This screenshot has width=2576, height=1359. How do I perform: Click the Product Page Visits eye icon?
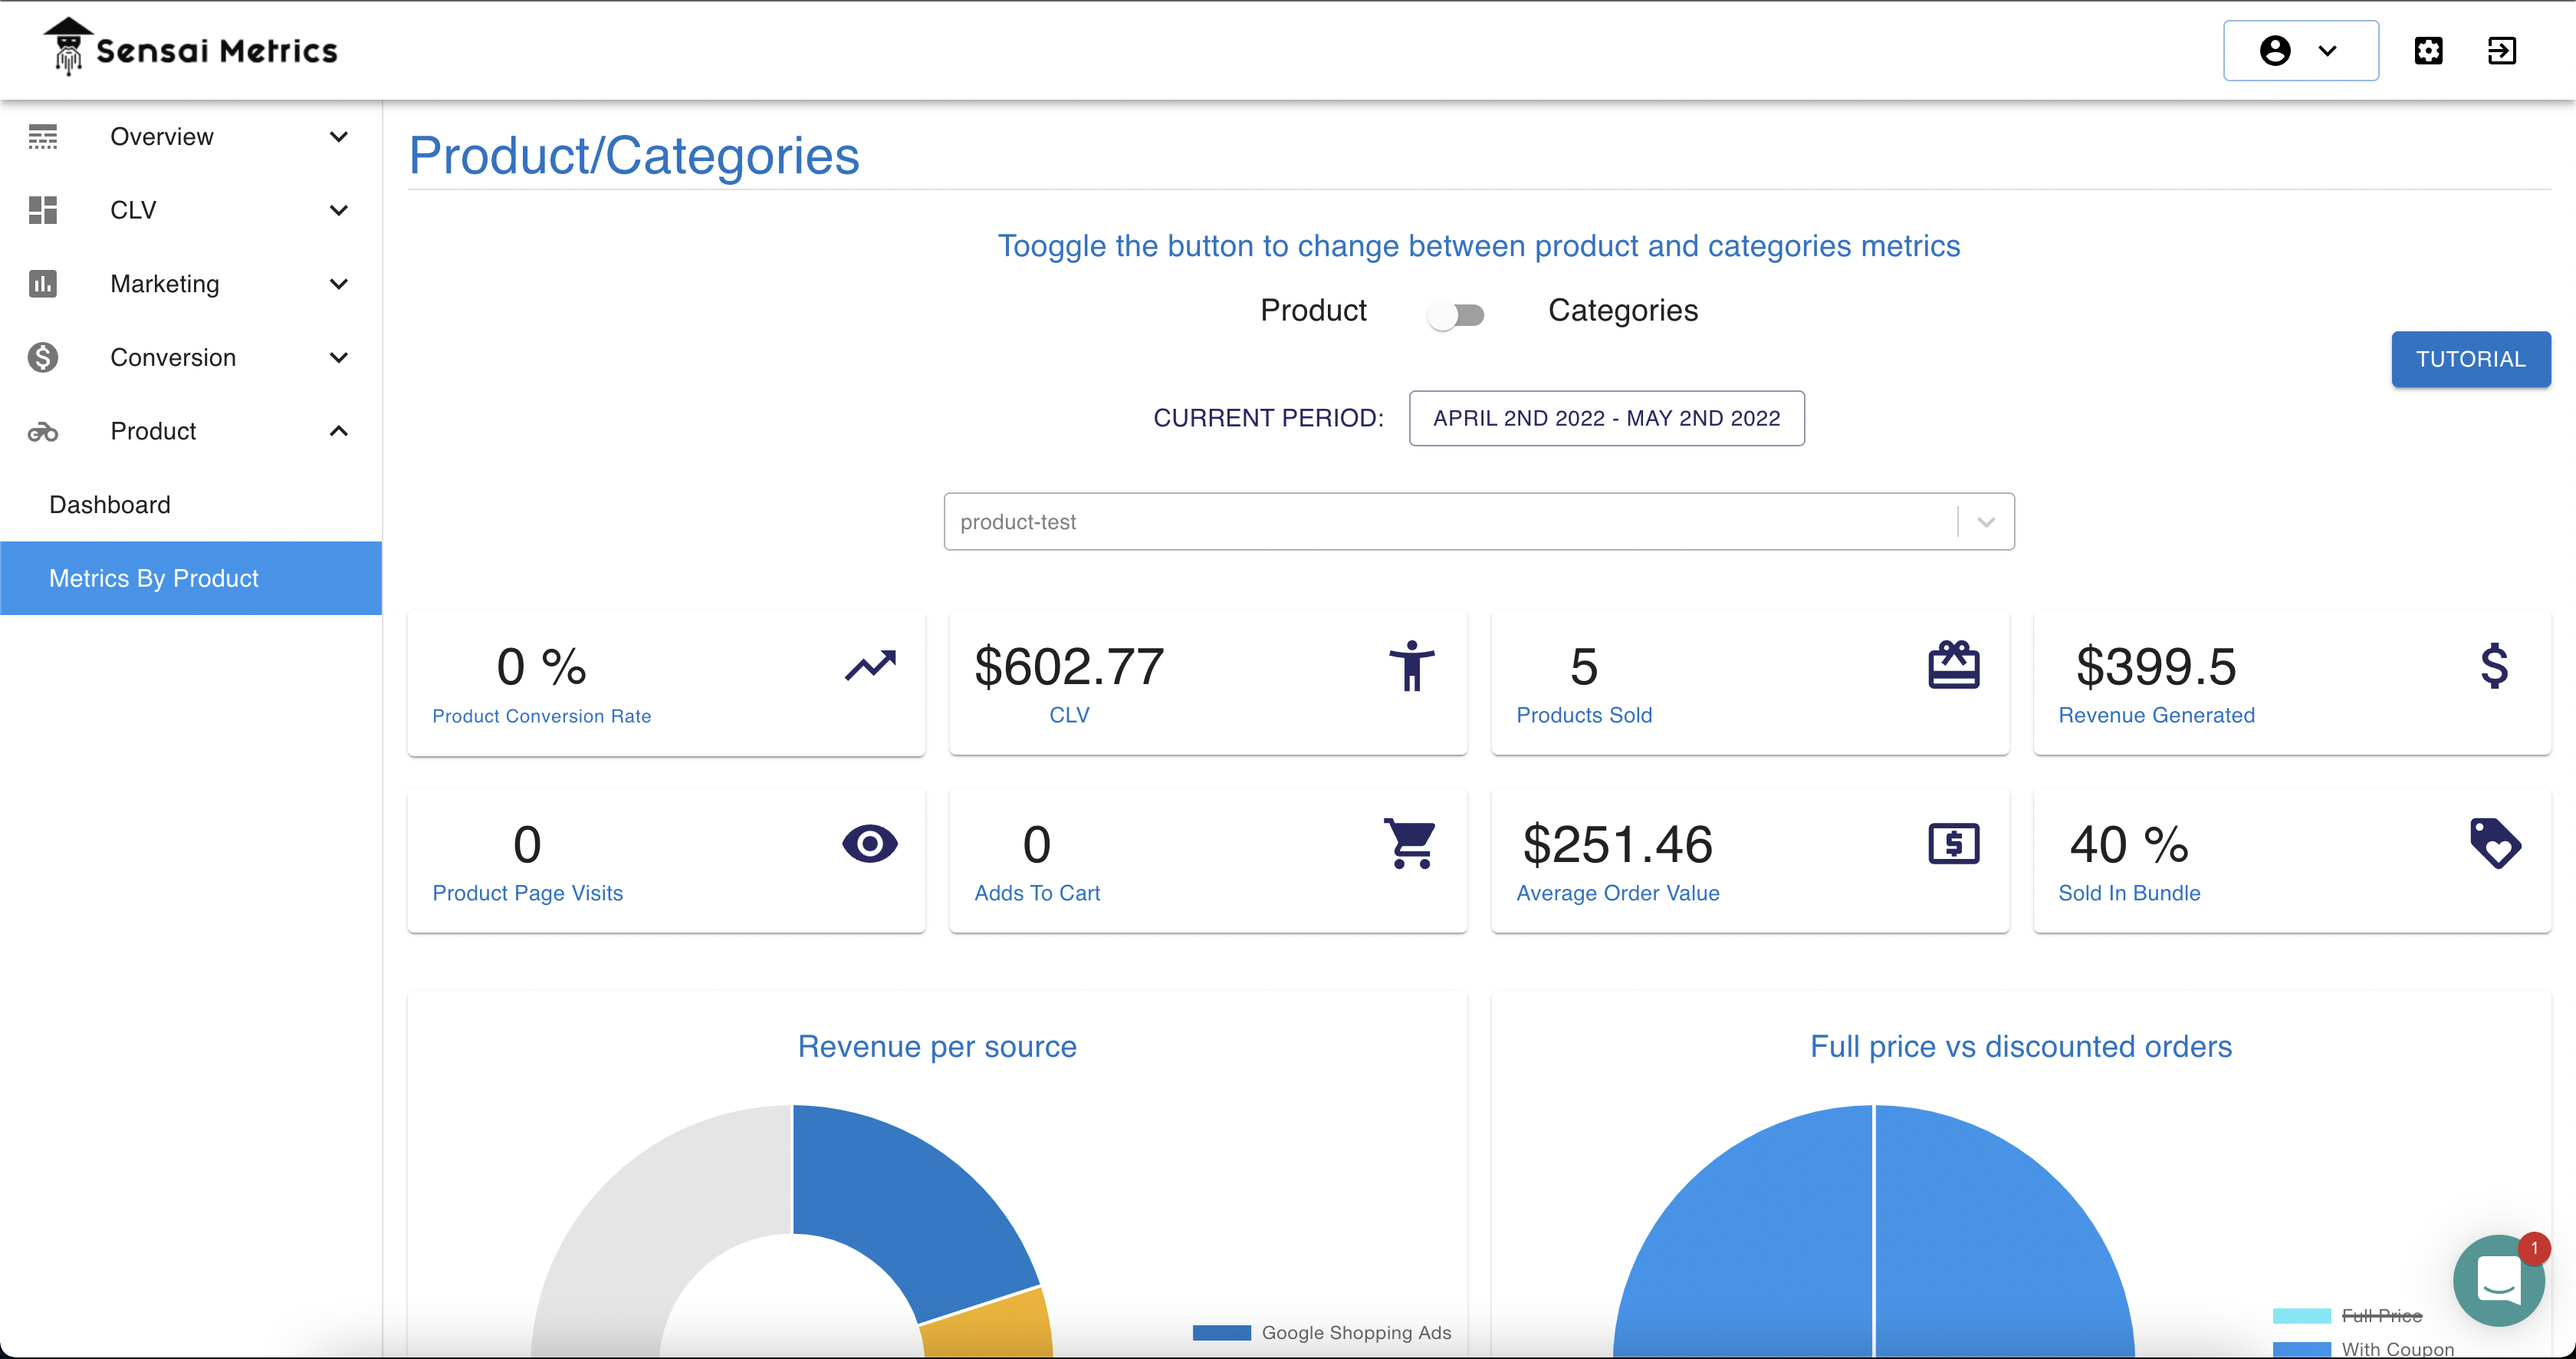tap(870, 844)
